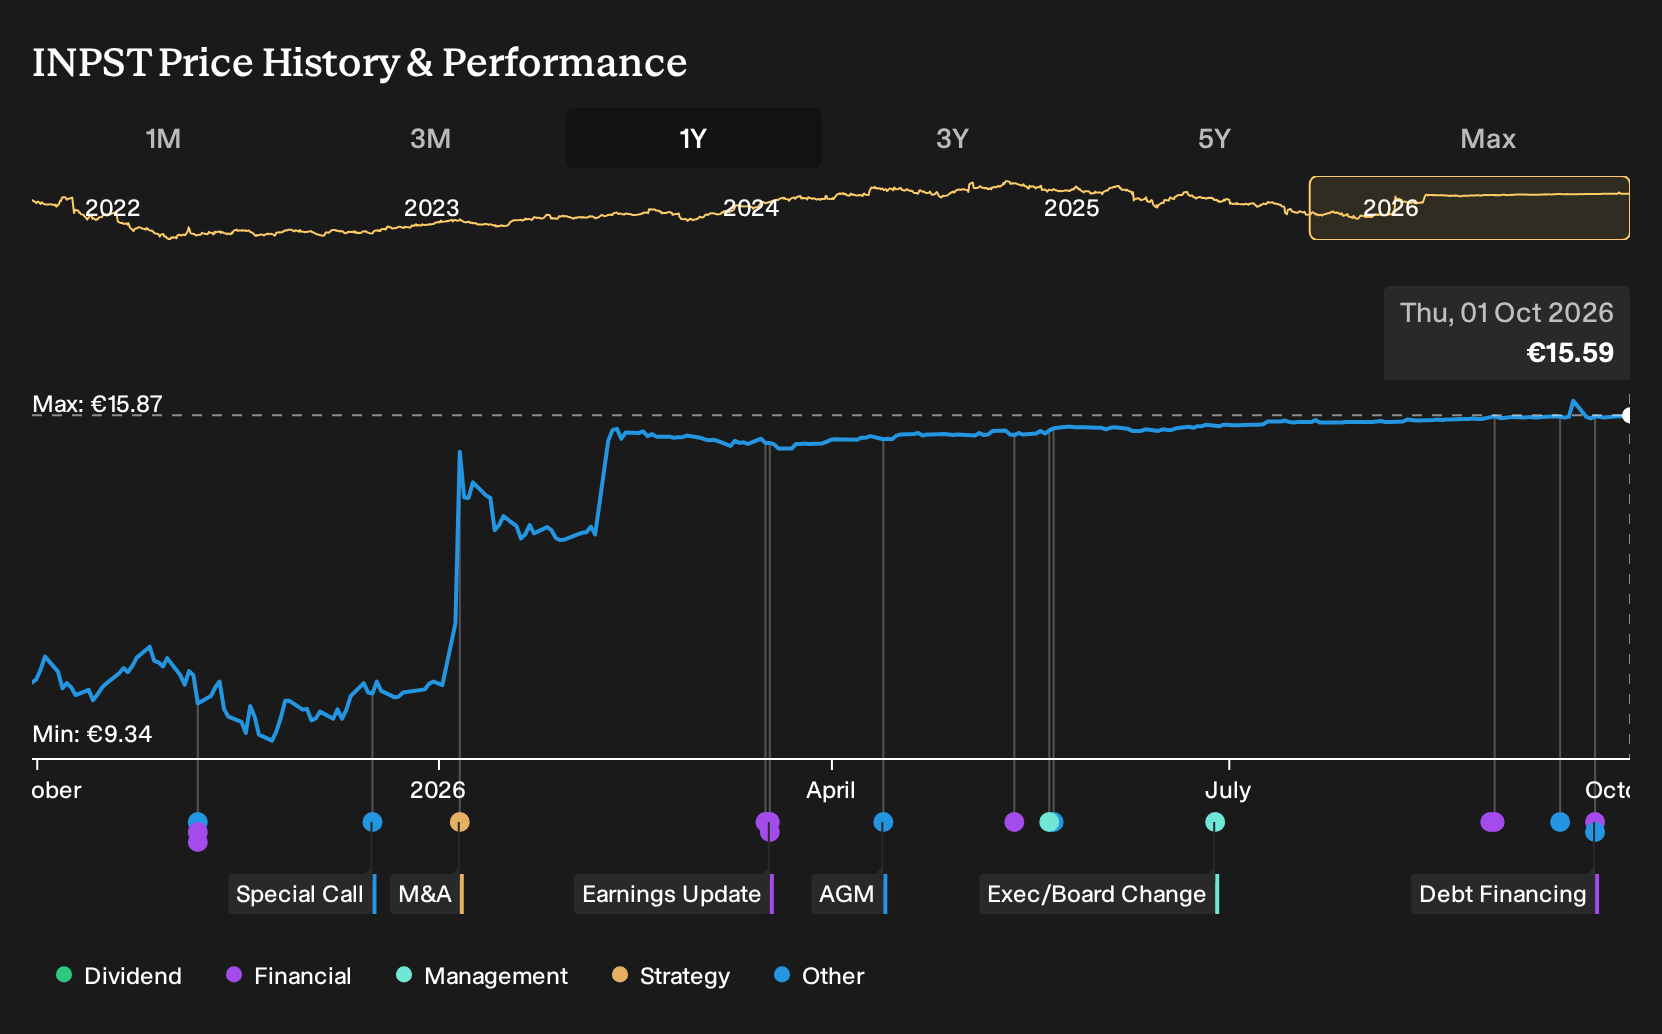Select the 1M time range tab
This screenshot has height=1034, width=1662.
click(x=163, y=138)
